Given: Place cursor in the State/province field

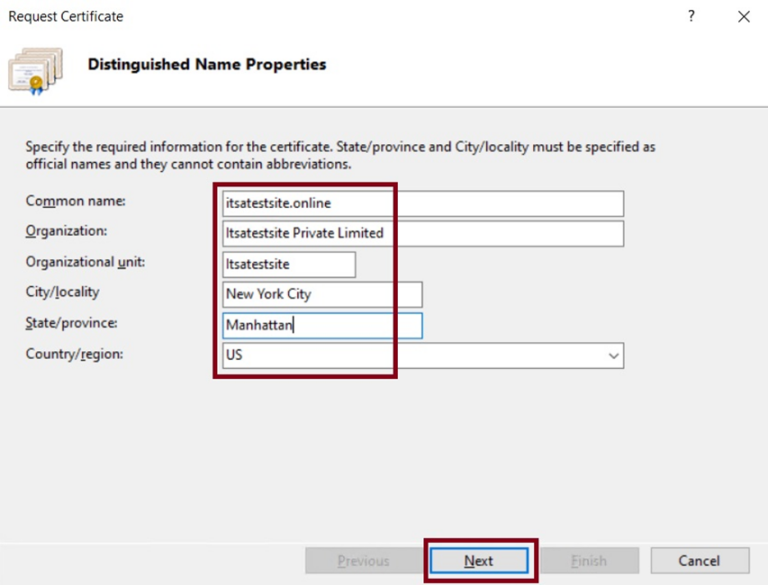Looking at the screenshot, I should pyautogui.click(x=322, y=325).
